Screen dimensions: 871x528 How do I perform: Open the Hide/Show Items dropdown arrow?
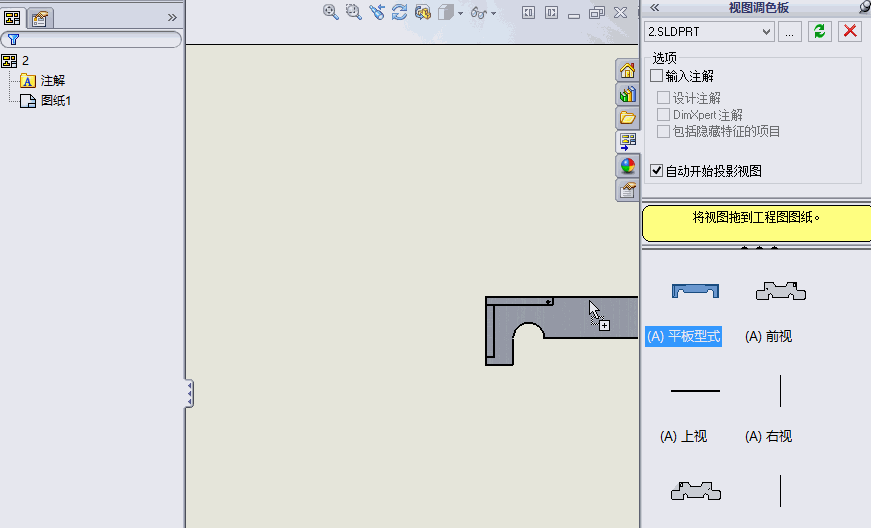coord(493,13)
